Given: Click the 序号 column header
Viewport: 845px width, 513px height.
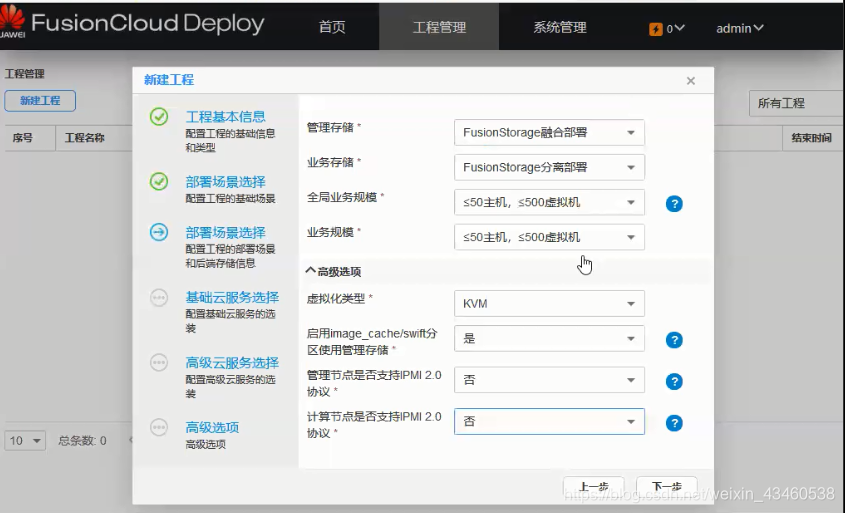Looking at the screenshot, I should 23,138.
